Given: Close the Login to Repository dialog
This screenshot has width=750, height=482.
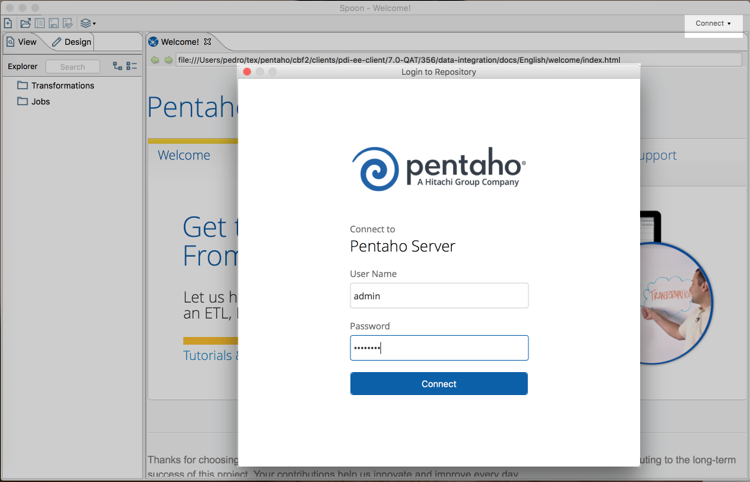Looking at the screenshot, I should tap(247, 72).
